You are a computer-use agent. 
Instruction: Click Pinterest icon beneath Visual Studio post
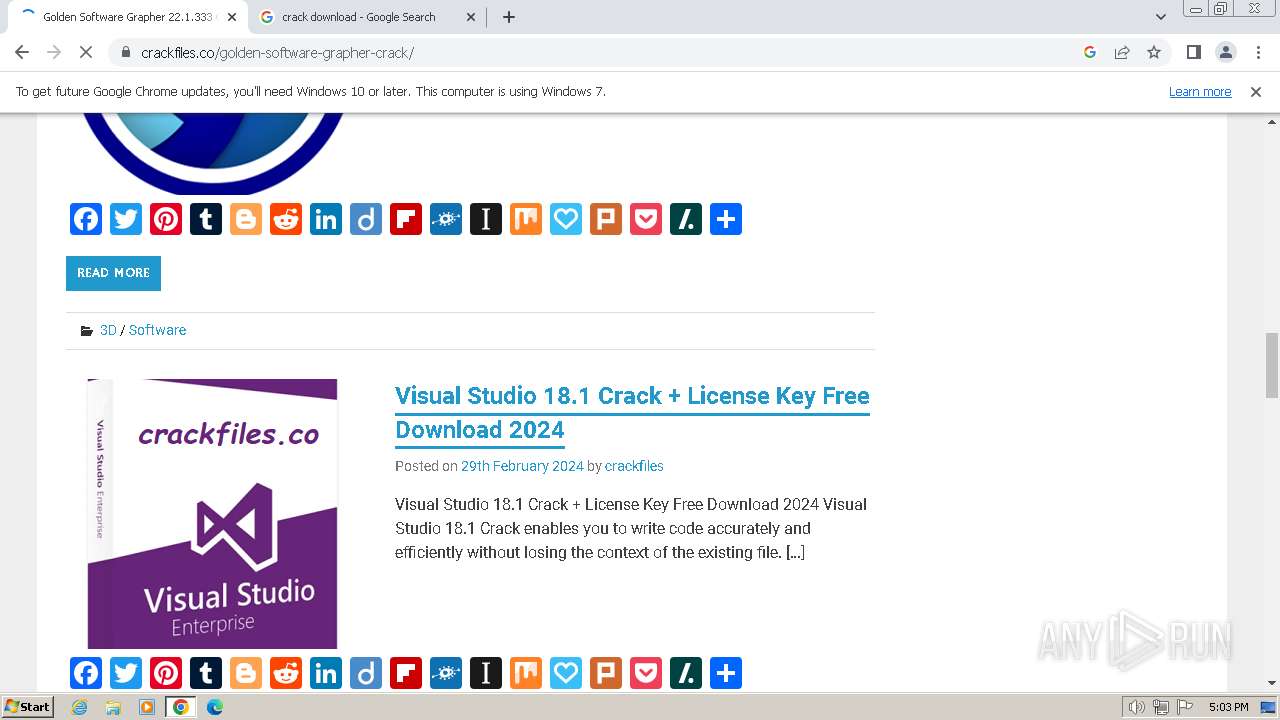[x=166, y=673]
